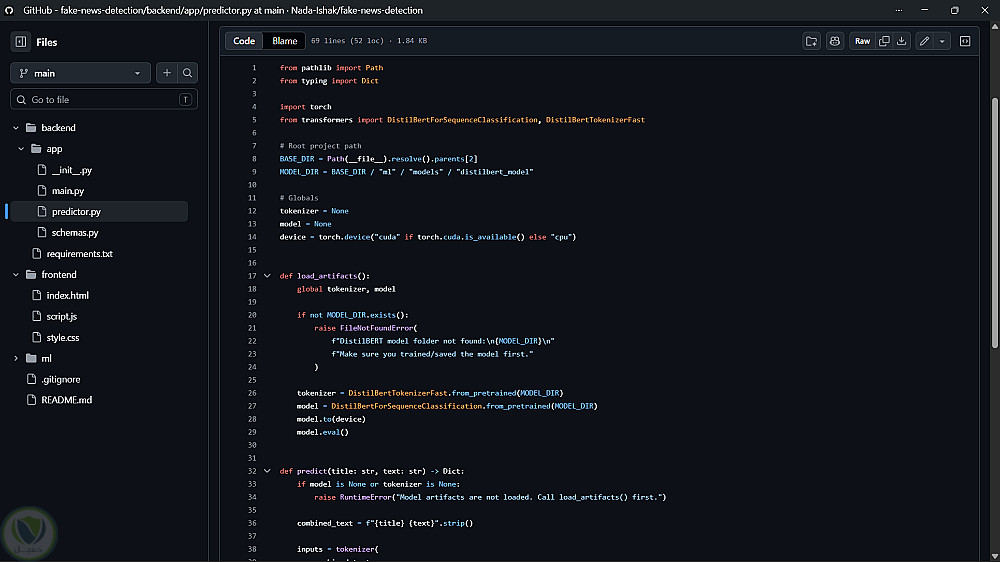The image size is (1000, 562).
Task: Open more edit options dropdown arrow
Action: tap(942, 41)
